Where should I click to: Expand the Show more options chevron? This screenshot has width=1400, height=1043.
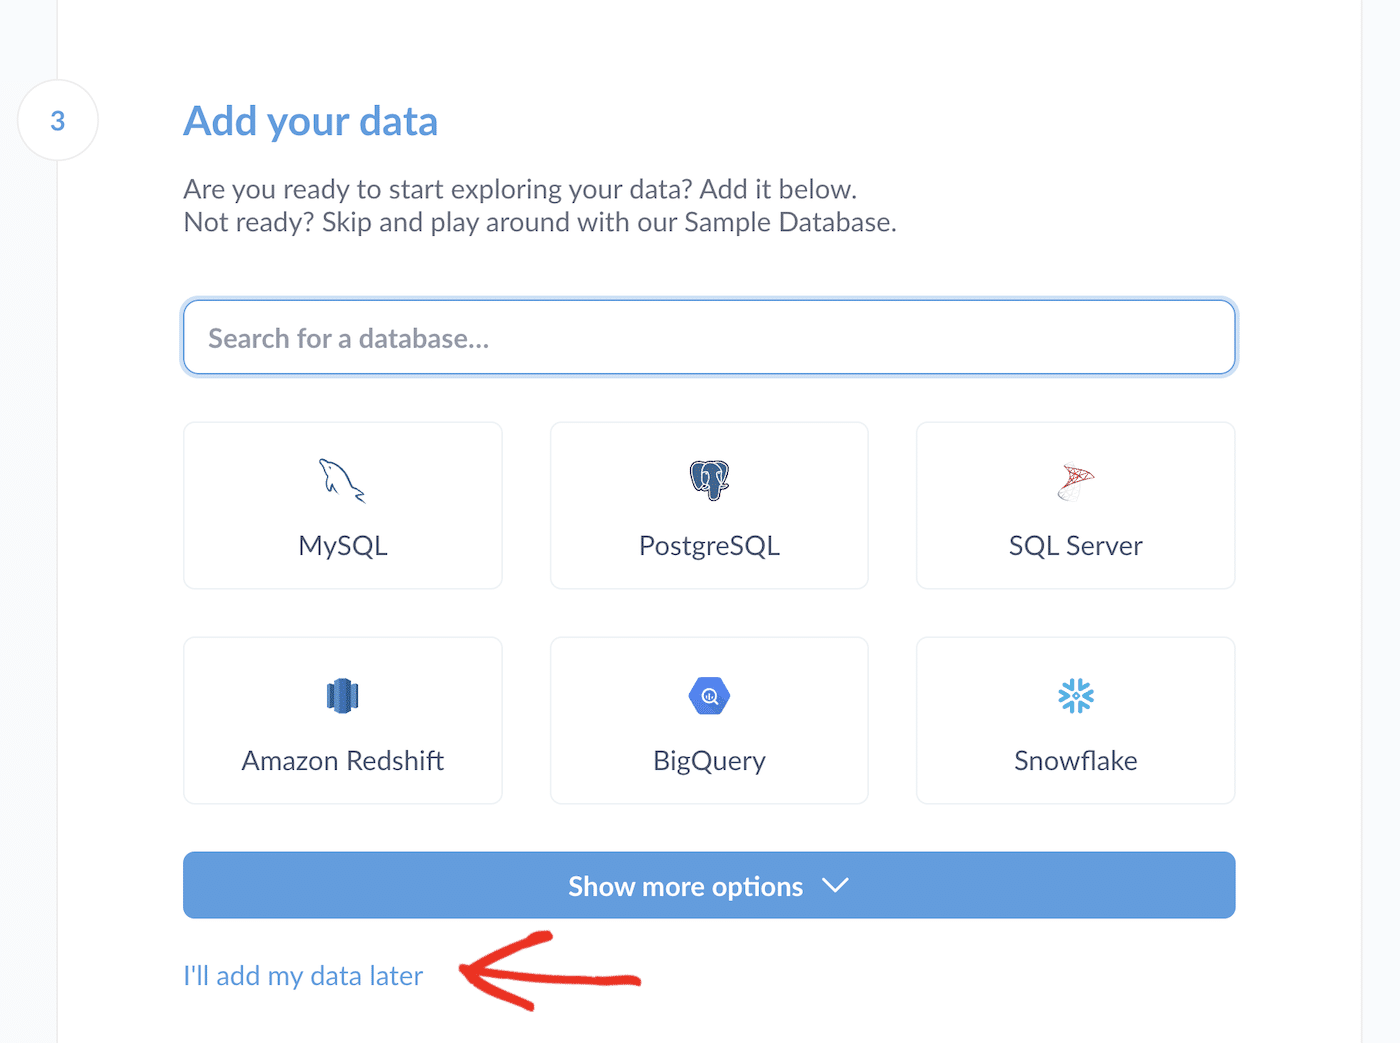click(836, 885)
